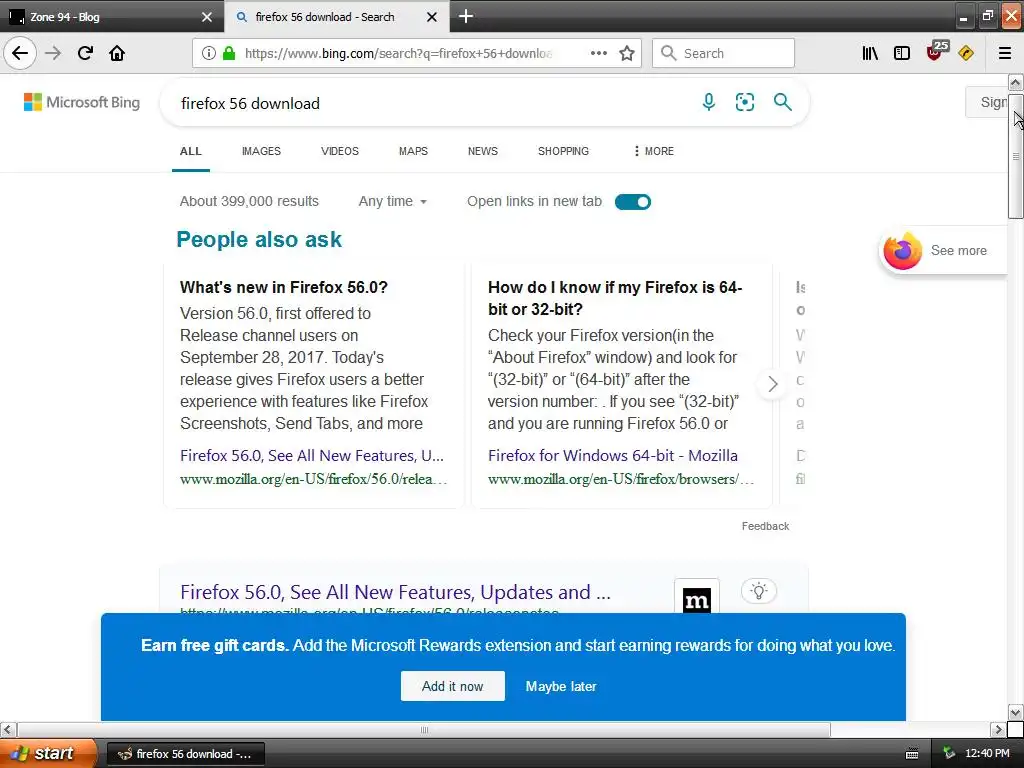Click the mozilla 'm' thumbnail icon

pos(697,596)
